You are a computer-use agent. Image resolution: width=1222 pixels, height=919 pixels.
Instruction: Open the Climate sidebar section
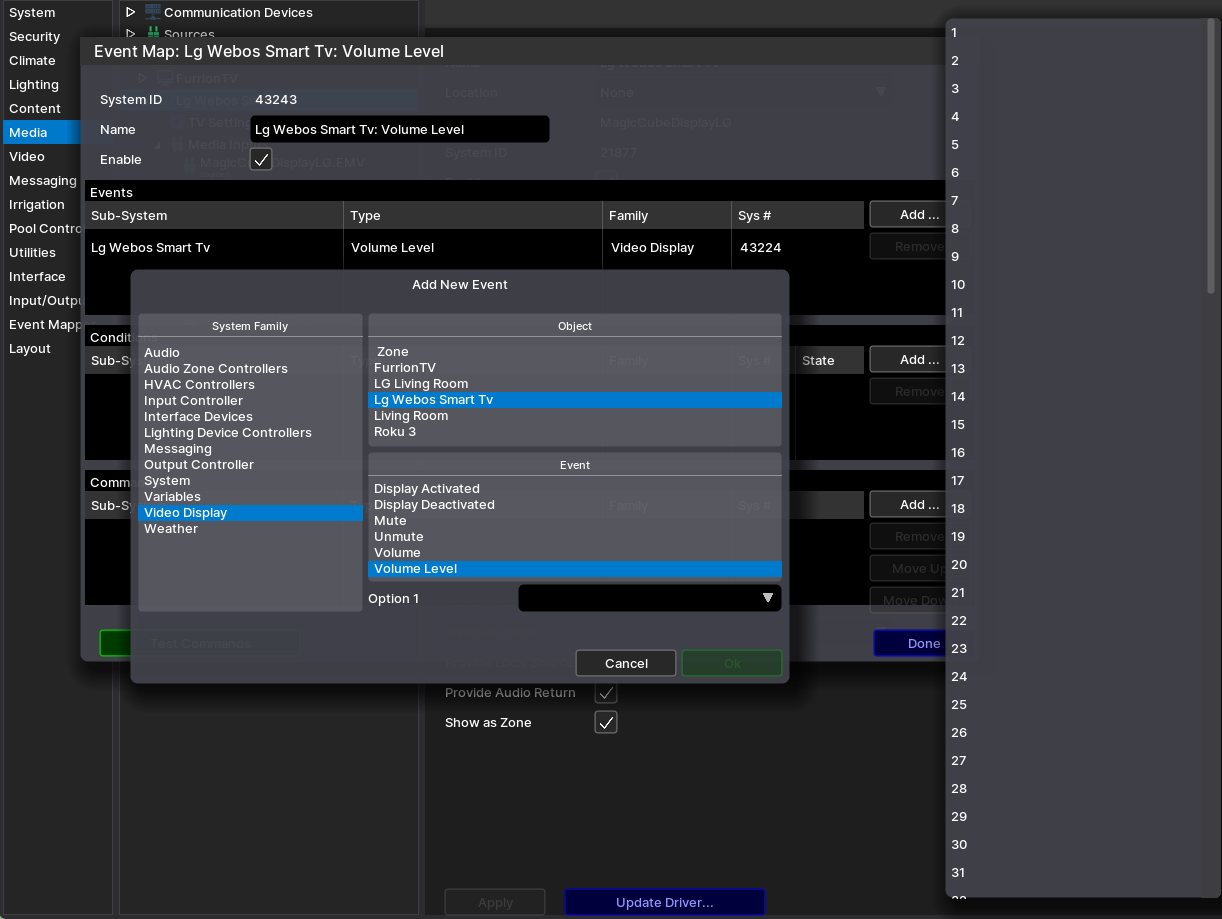[40, 60]
